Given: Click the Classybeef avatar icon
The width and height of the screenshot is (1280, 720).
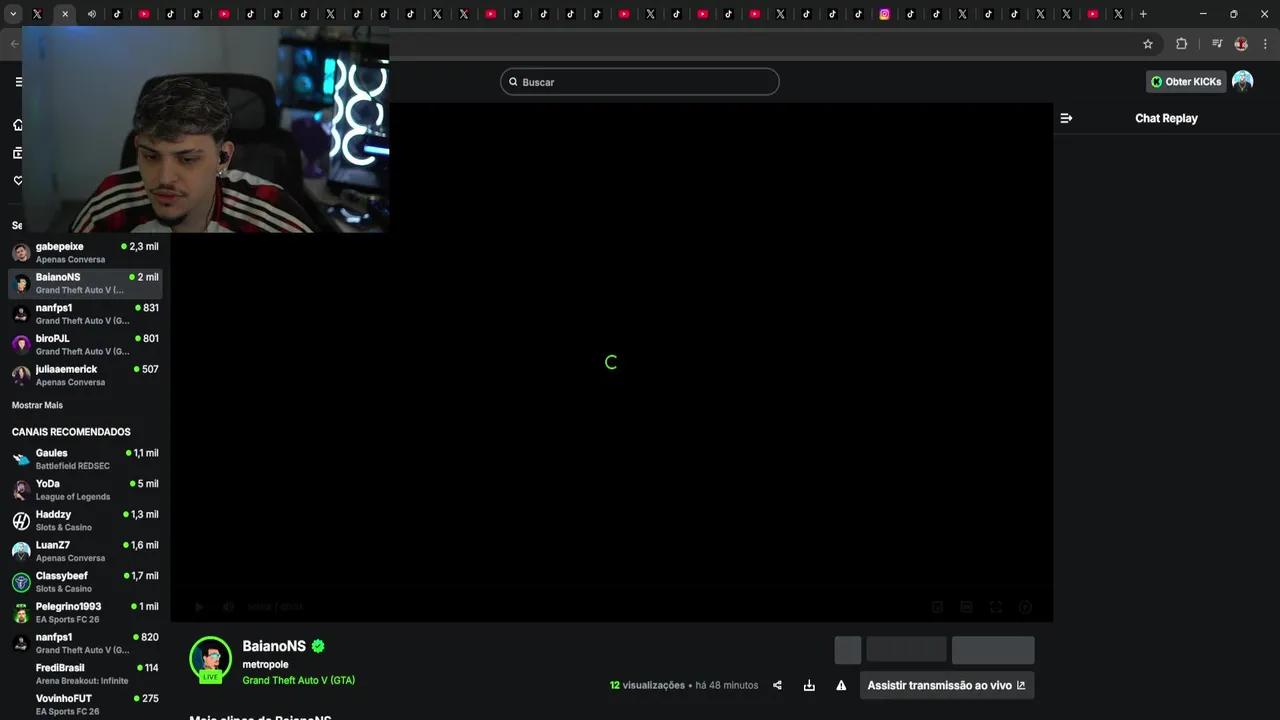Looking at the screenshot, I should 21,582.
